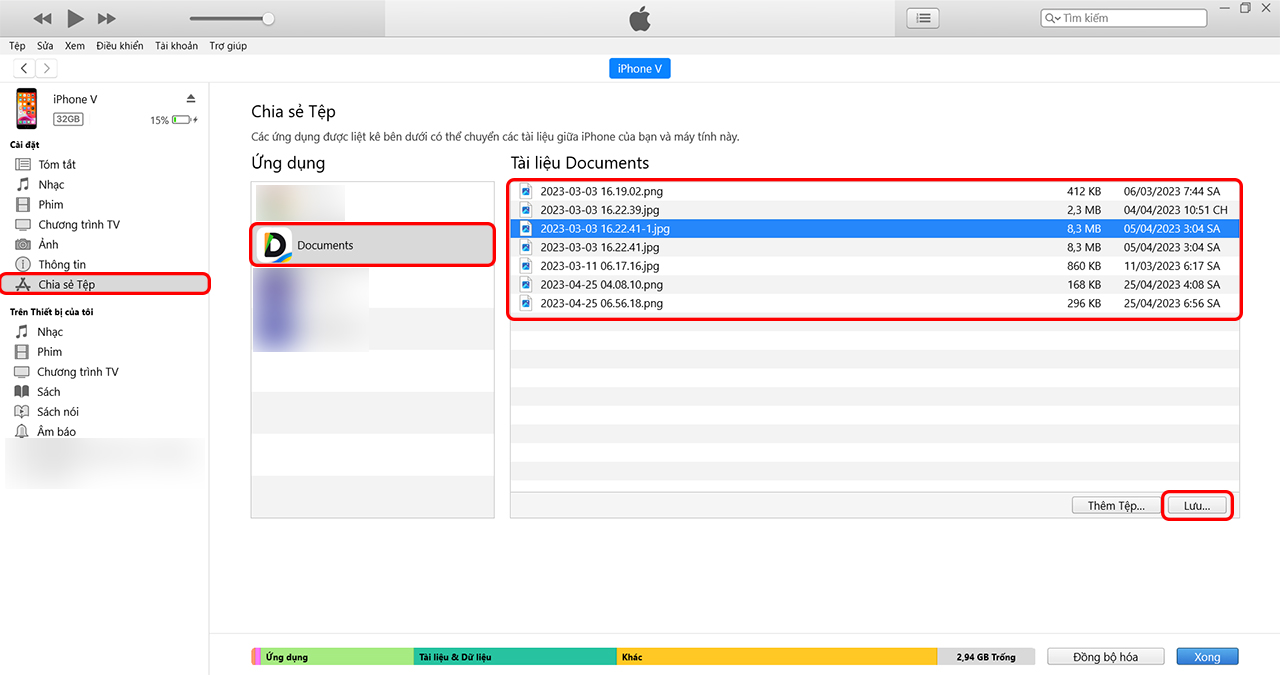Go back with the left arrow
This screenshot has height=675, width=1280.
(24, 68)
